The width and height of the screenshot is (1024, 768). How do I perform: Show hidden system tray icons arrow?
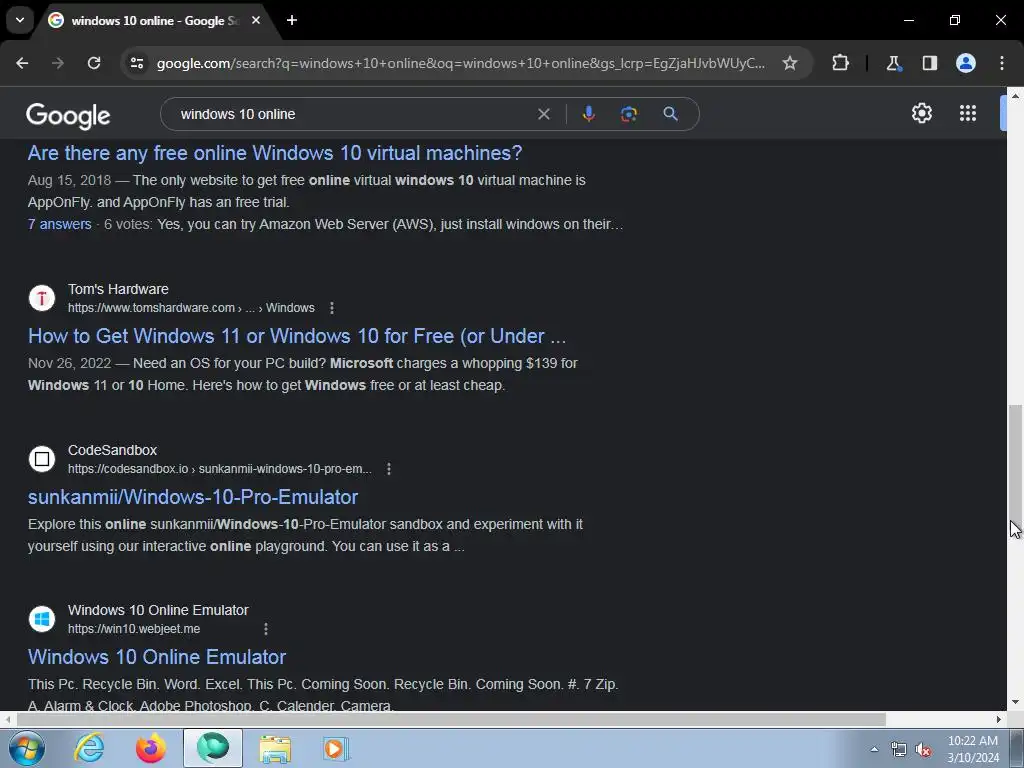874,750
